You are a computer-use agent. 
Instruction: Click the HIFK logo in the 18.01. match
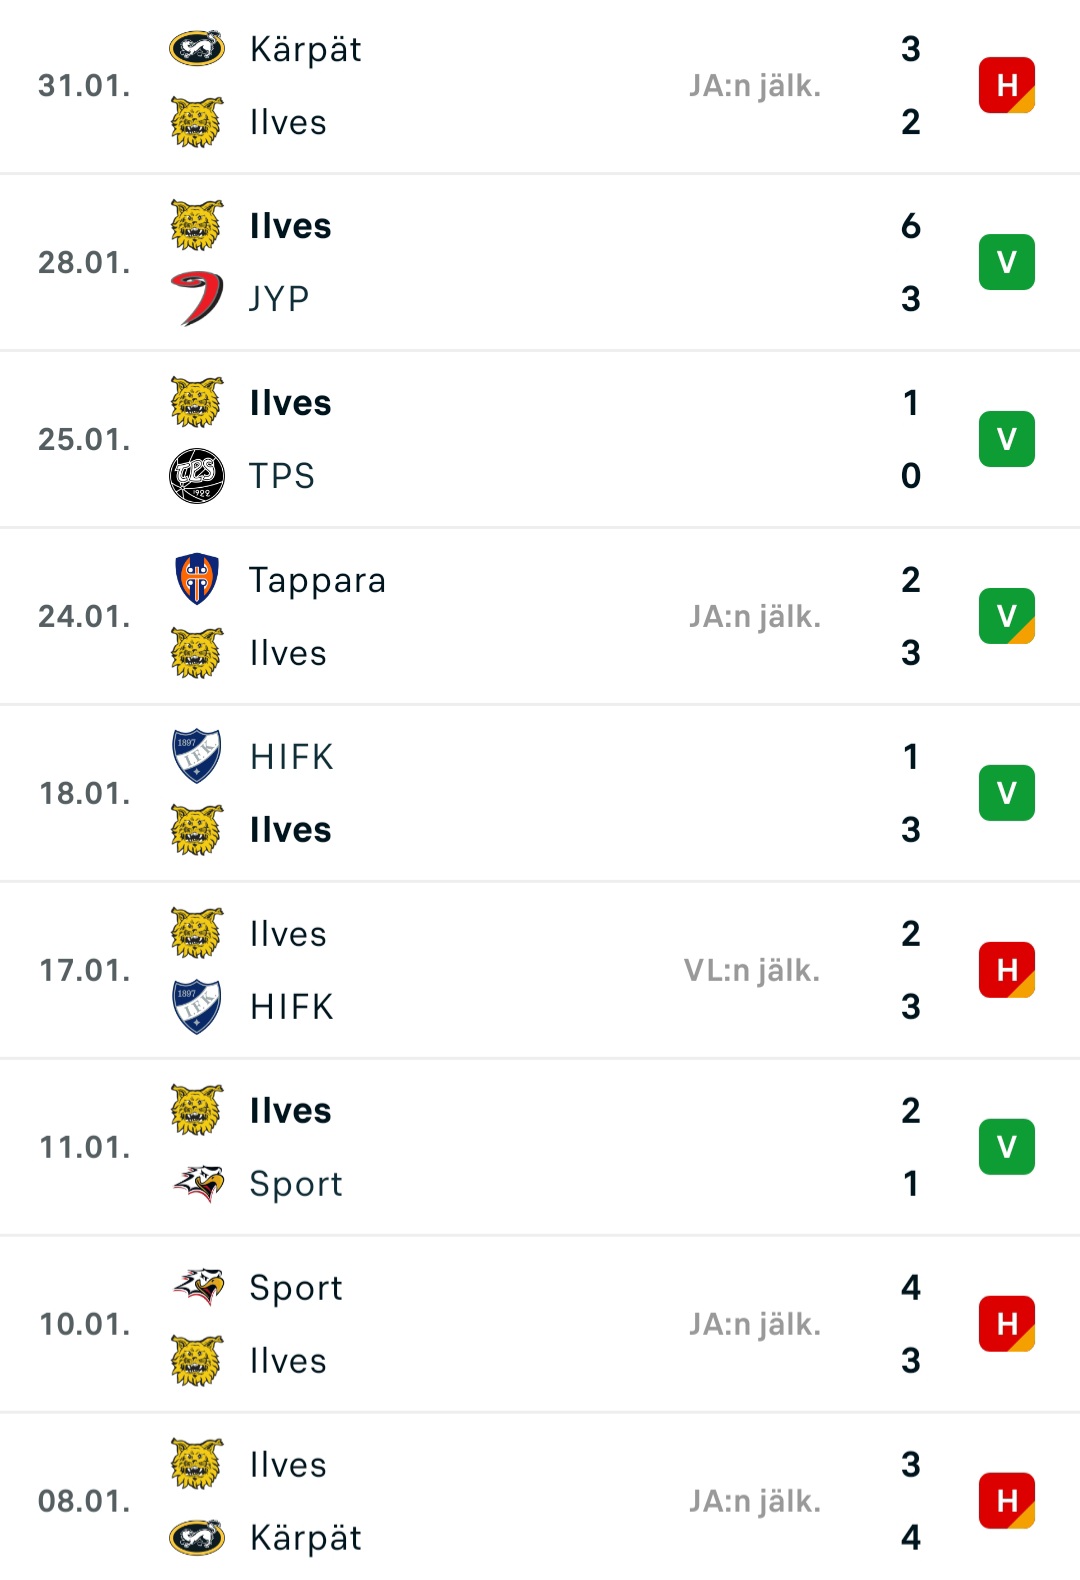197,756
